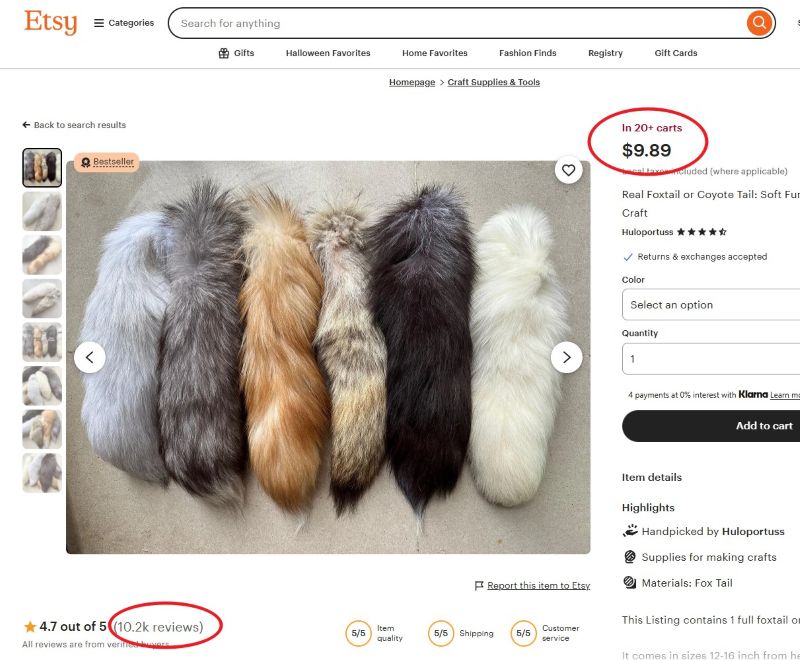This screenshot has height=660, width=800.
Task: Select the first thumbnail of six tails
Action: pyautogui.click(x=42, y=168)
